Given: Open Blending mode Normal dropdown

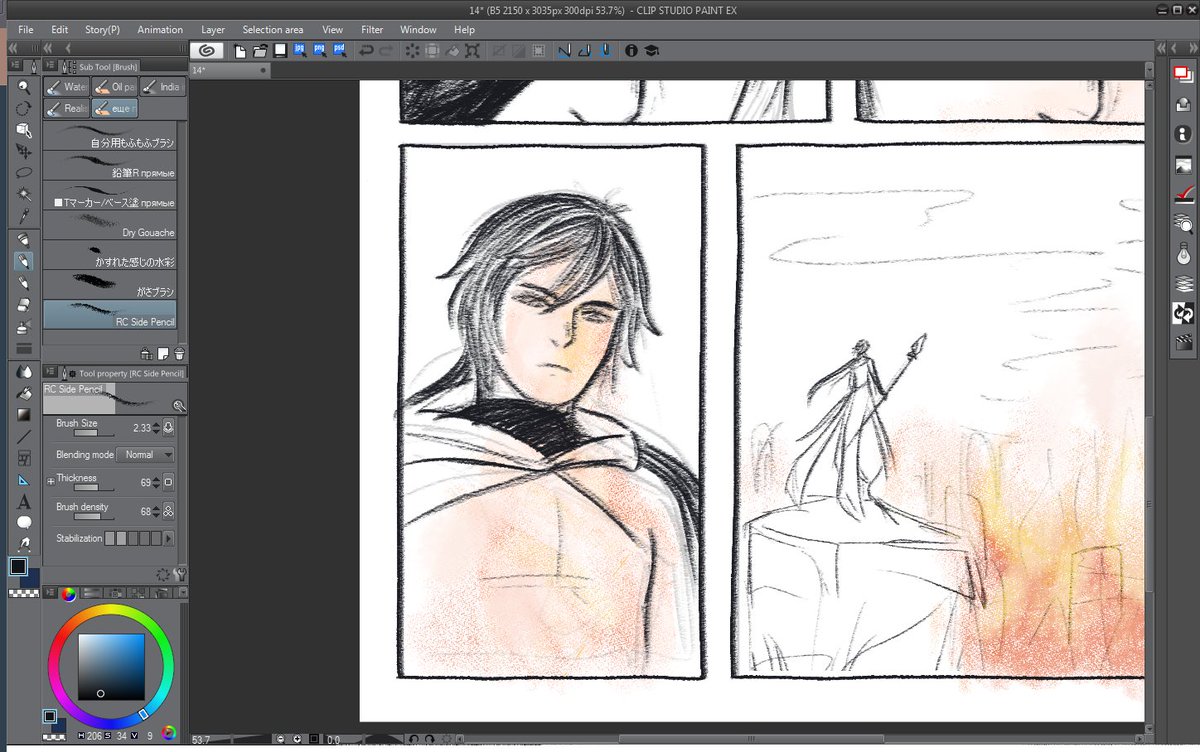Looking at the screenshot, I should (145, 455).
